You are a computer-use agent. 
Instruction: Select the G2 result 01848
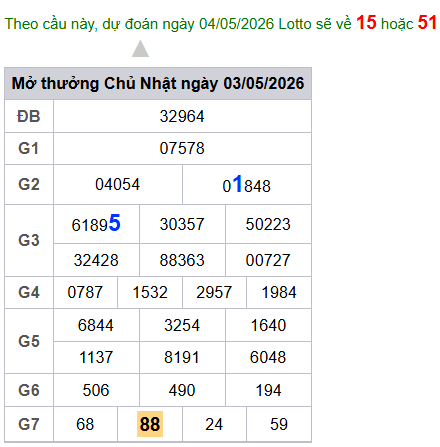[246, 184]
